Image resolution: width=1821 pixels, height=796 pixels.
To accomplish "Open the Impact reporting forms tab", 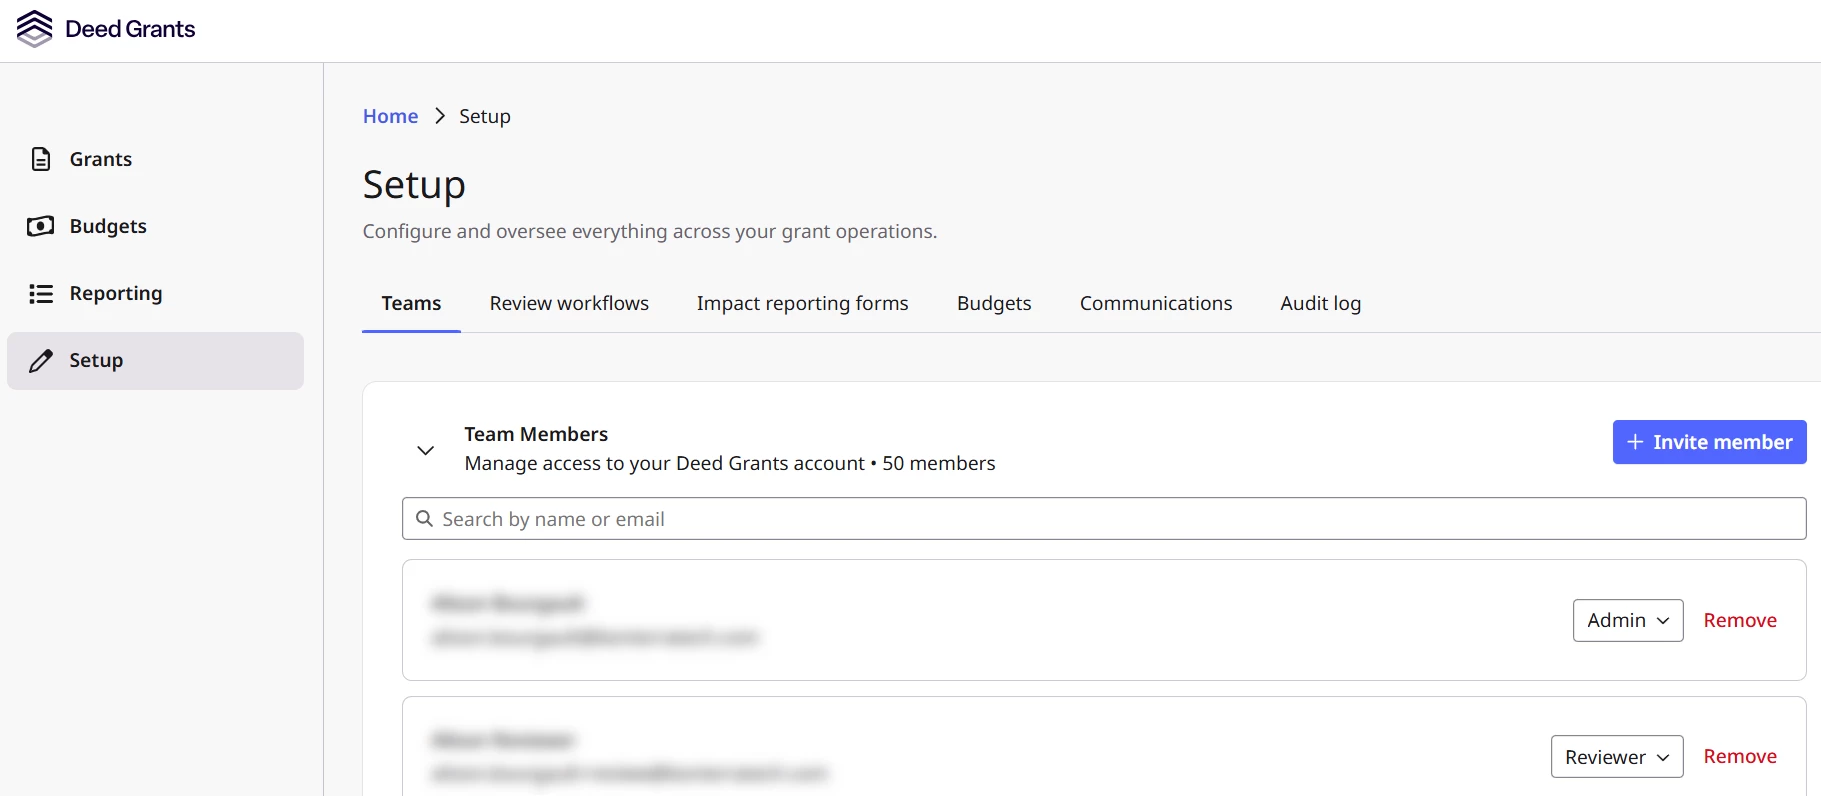I will pyautogui.click(x=802, y=303).
